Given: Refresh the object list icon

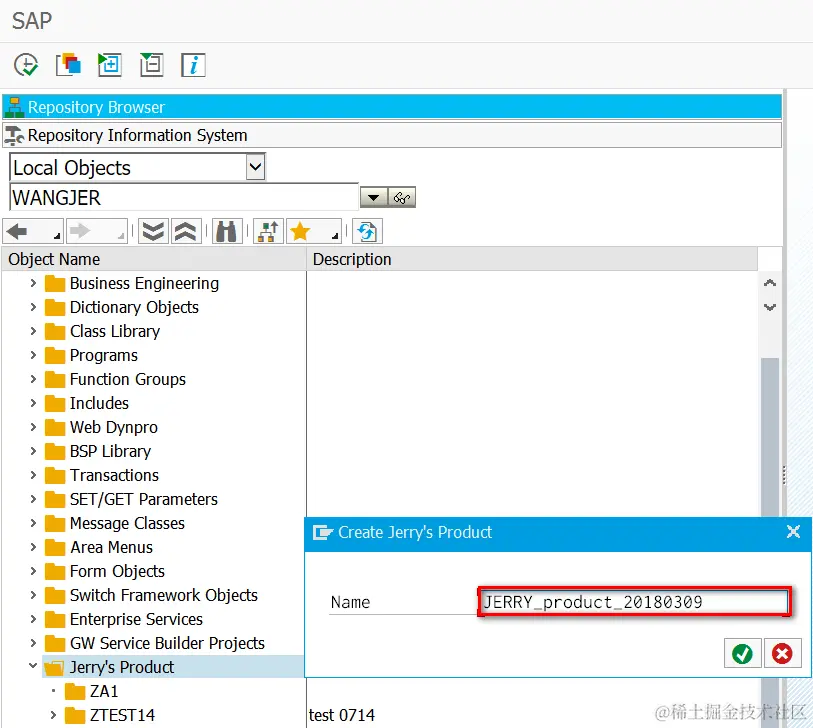Looking at the screenshot, I should click(x=367, y=231).
